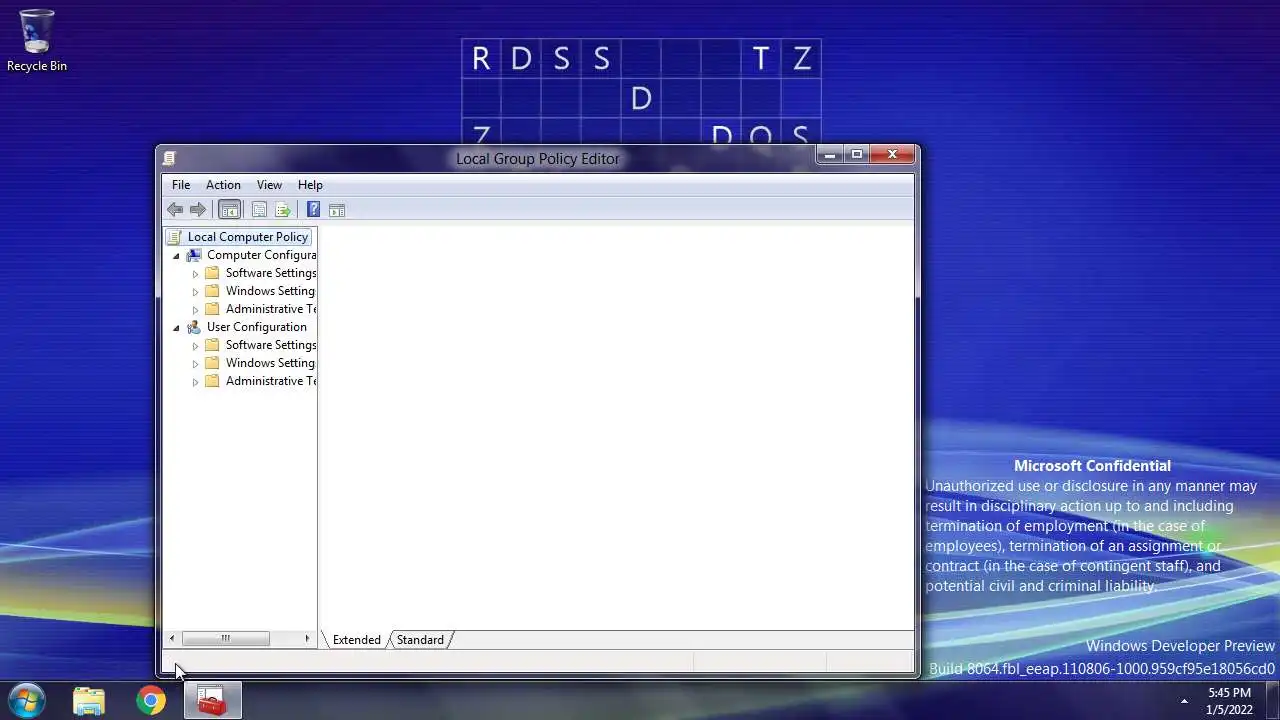The image size is (1280, 720).
Task: Open the View menu
Action: 269,185
